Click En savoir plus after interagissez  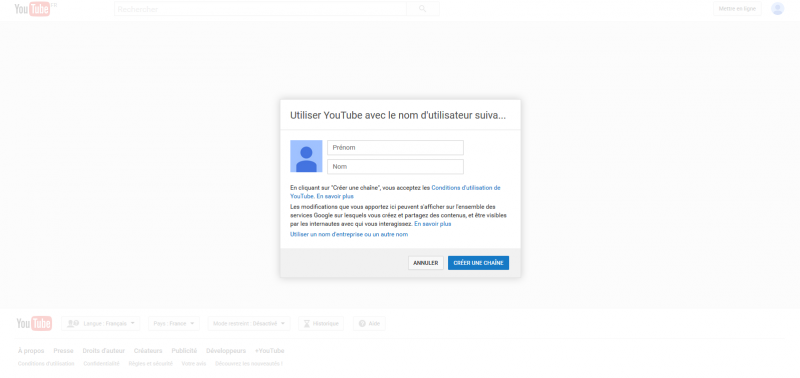point(433,223)
